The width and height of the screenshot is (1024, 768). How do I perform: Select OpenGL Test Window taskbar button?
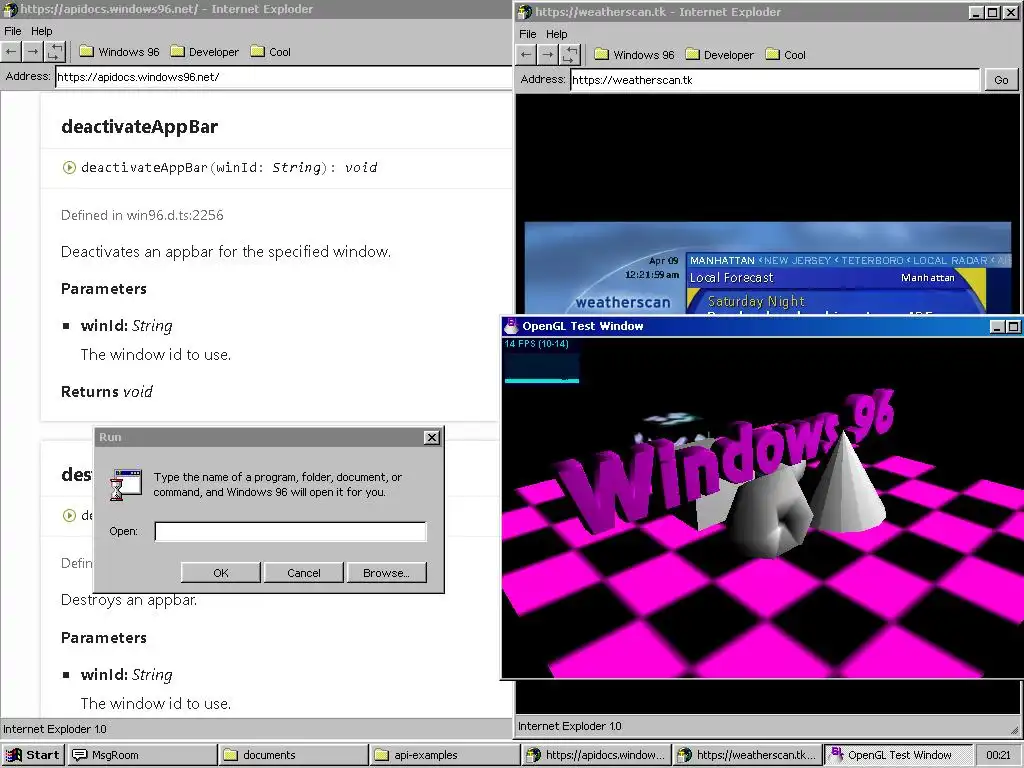click(x=899, y=755)
